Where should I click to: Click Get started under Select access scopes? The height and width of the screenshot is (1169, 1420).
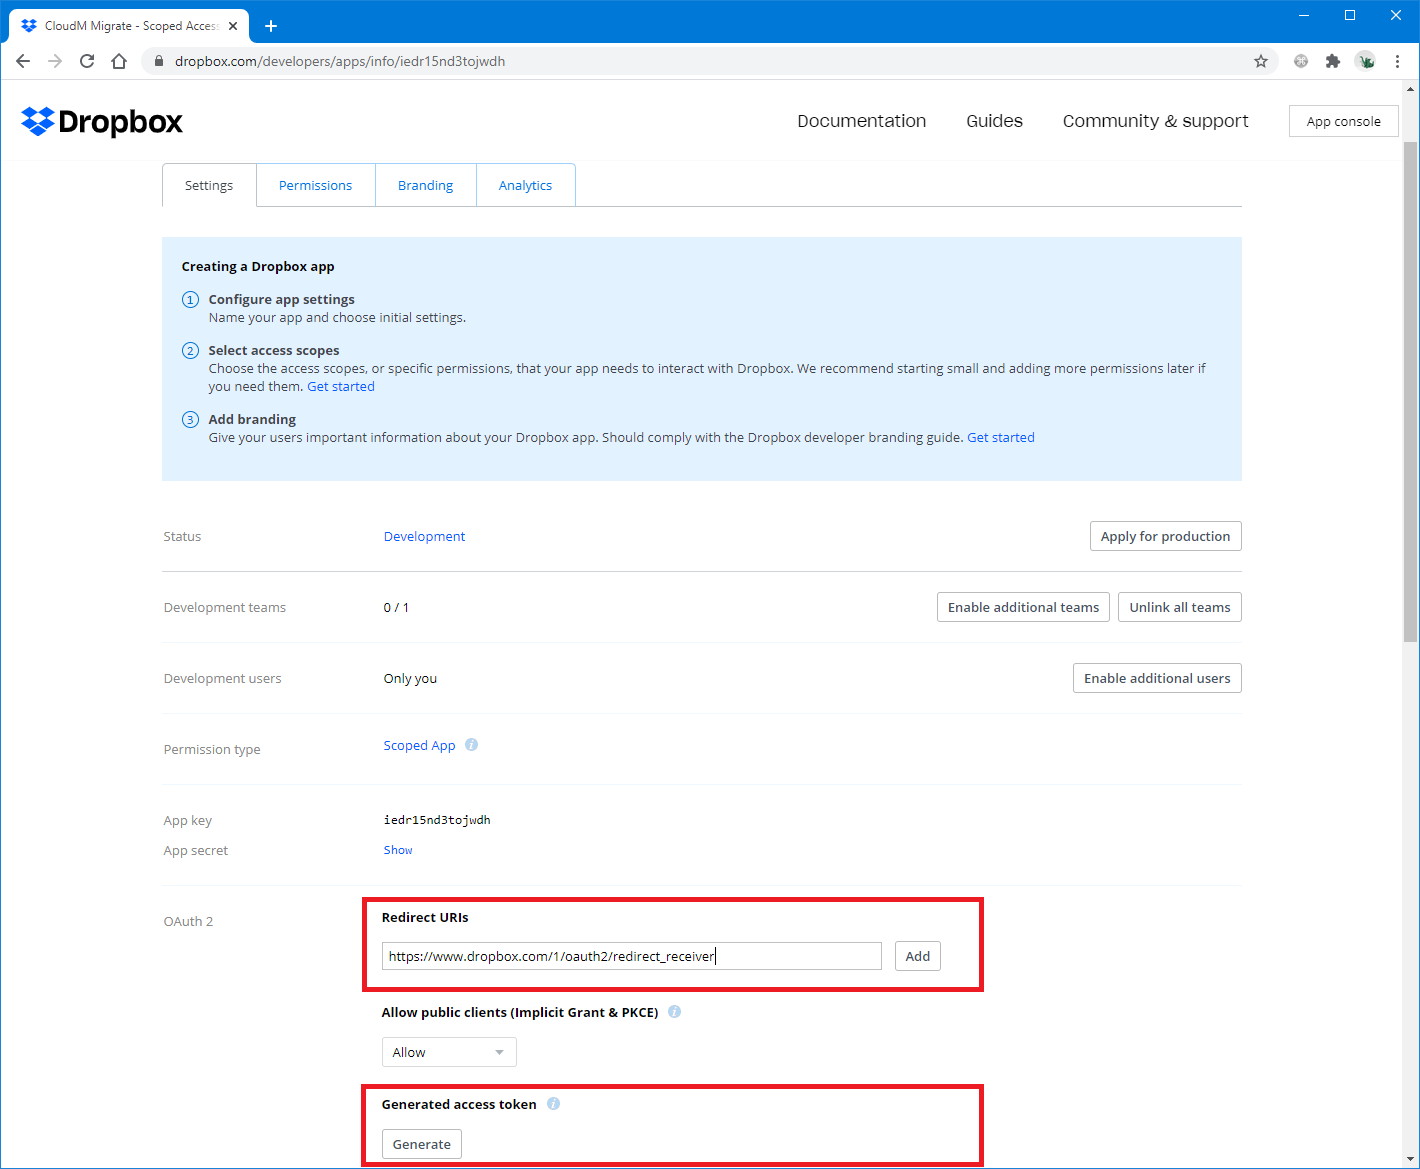(341, 386)
